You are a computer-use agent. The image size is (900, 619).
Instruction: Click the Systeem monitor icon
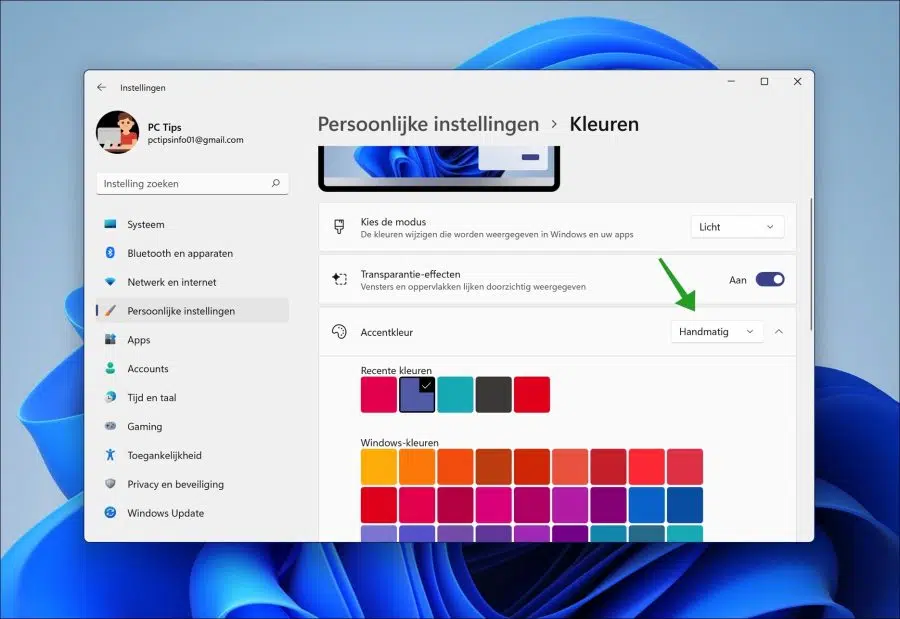pos(110,224)
